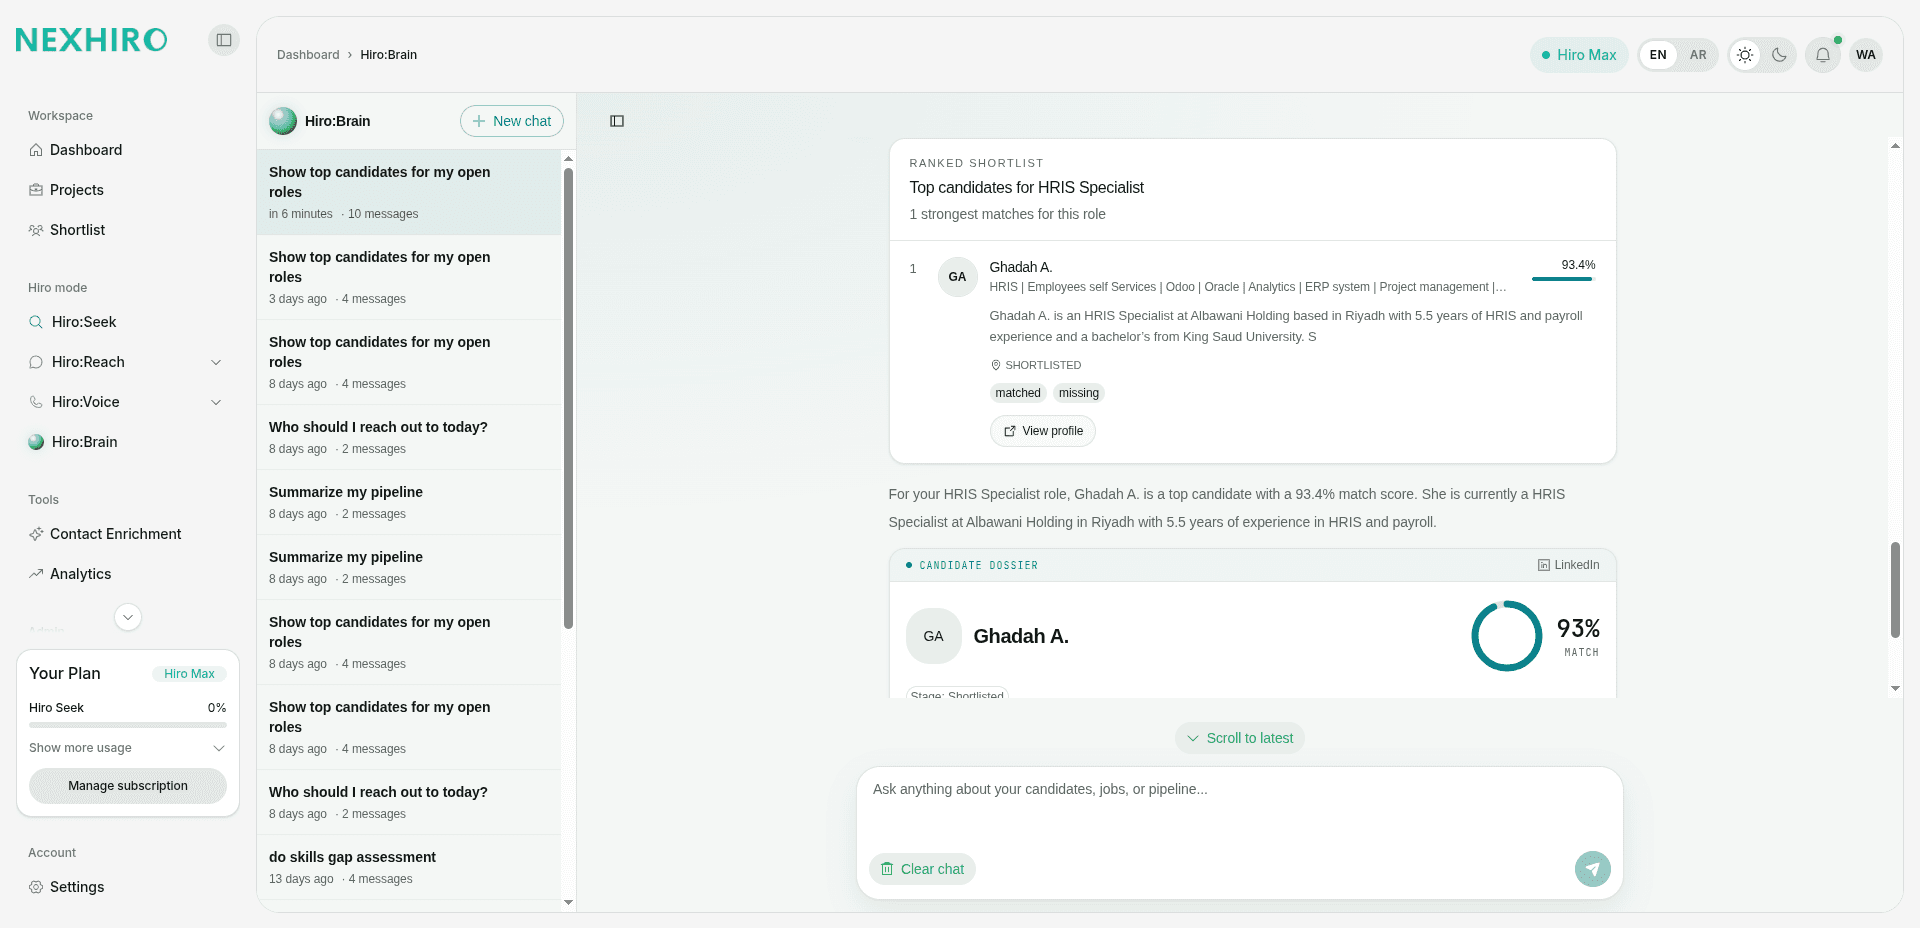Click the conversation scroll-down arrow
The image size is (1920, 928).
point(1895,688)
